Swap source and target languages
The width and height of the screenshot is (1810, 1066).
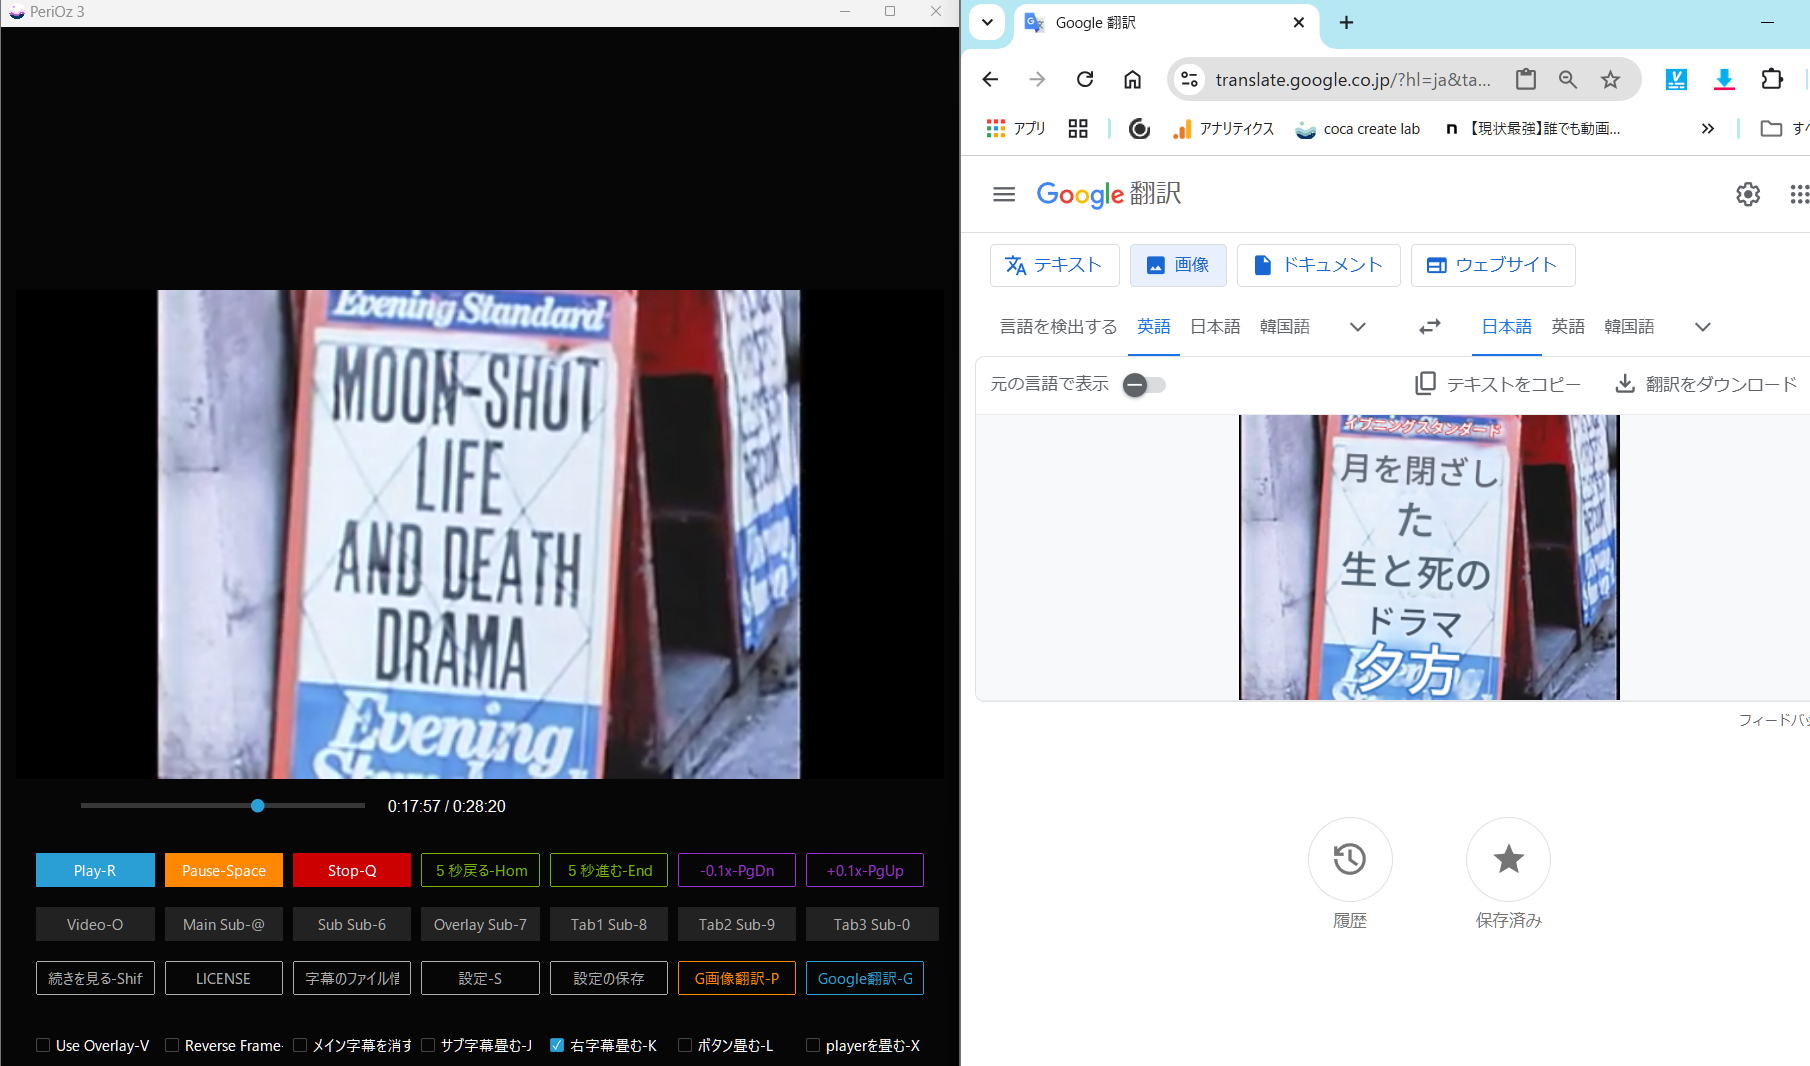click(x=1430, y=327)
